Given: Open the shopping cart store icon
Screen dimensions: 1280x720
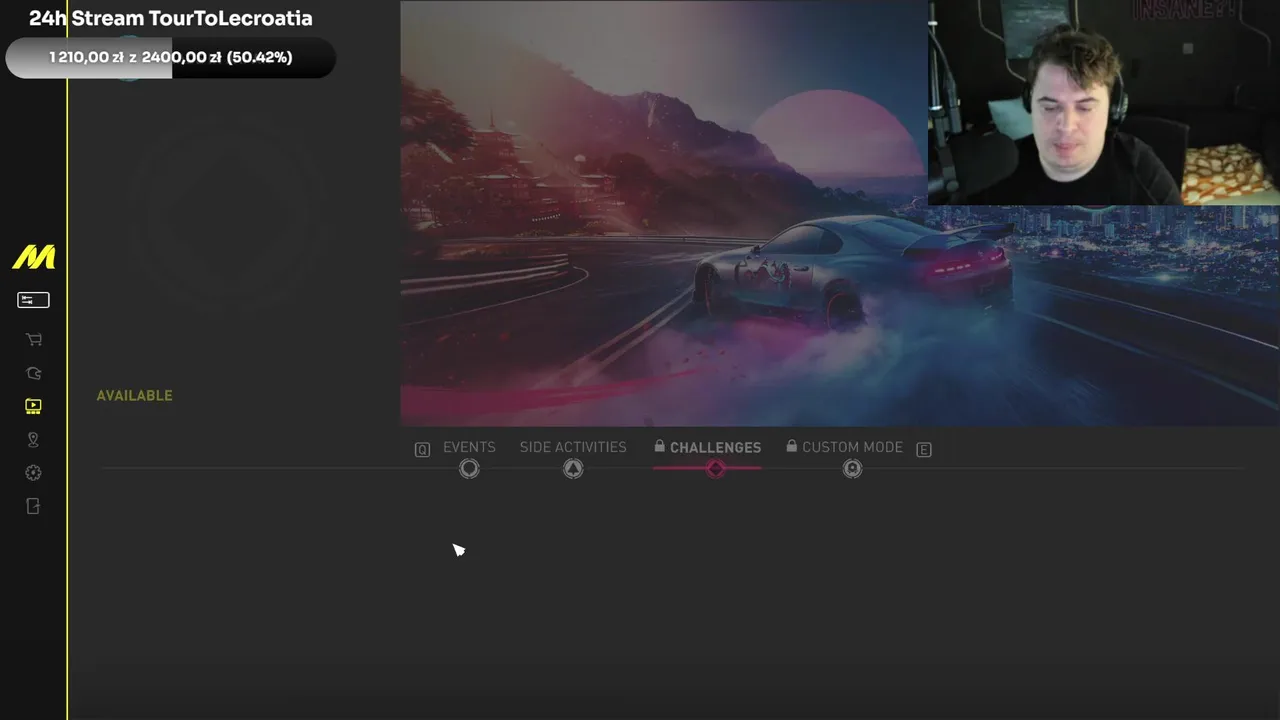Looking at the screenshot, I should tap(33, 340).
